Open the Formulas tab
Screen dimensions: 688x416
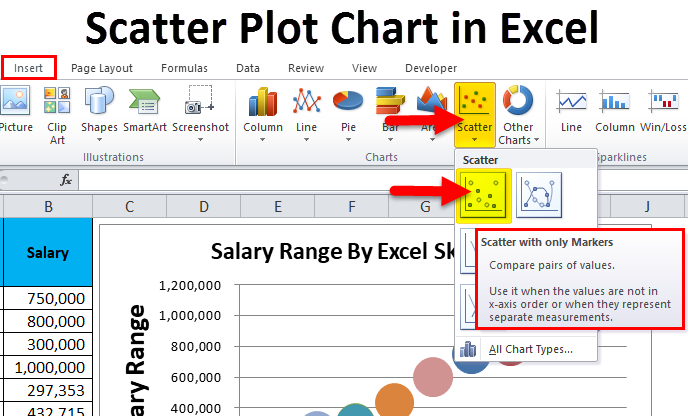tap(184, 68)
